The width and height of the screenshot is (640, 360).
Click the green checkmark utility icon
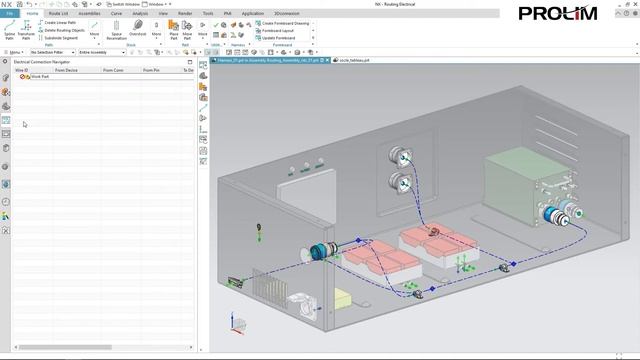point(216,25)
